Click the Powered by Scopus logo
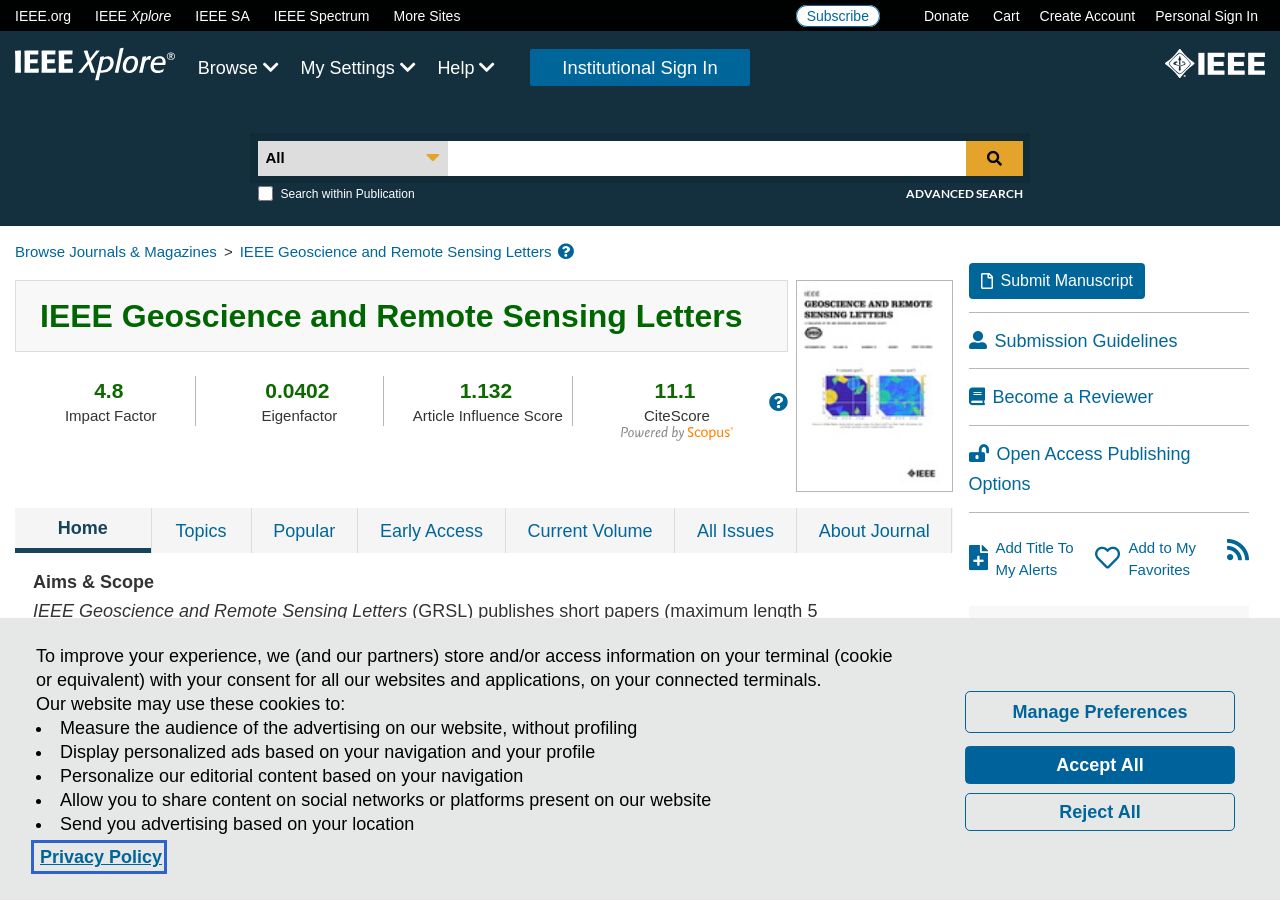The image size is (1280, 900). coord(676,433)
